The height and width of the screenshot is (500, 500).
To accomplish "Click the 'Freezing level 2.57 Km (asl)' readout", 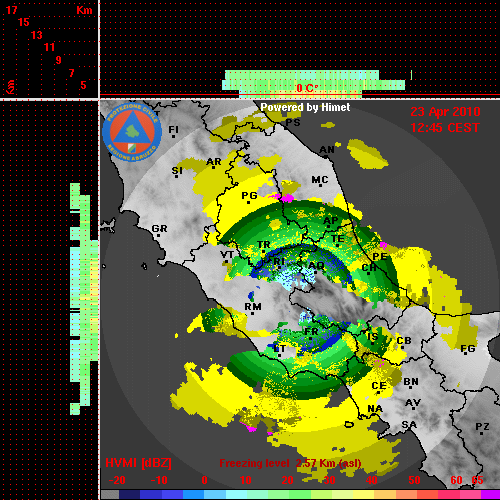I will pyautogui.click(x=290, y=463).
